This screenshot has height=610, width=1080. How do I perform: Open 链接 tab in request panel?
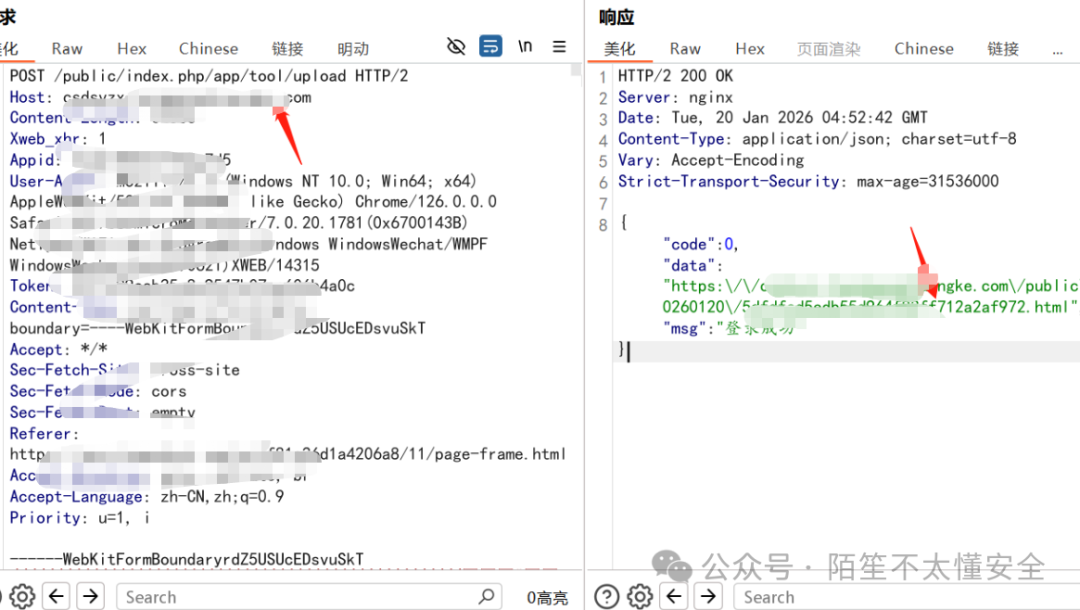(x=287, y=49)
